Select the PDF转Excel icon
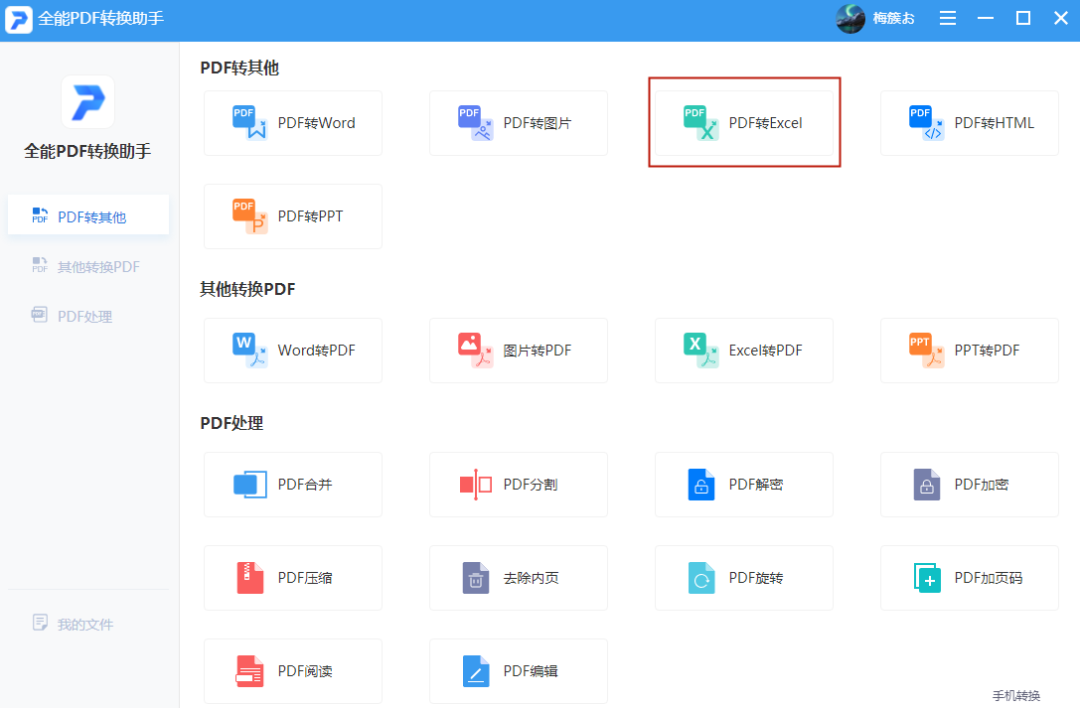Image resolution: width=1080 pixels, height=708 pixels. click(x=701, y=123)
